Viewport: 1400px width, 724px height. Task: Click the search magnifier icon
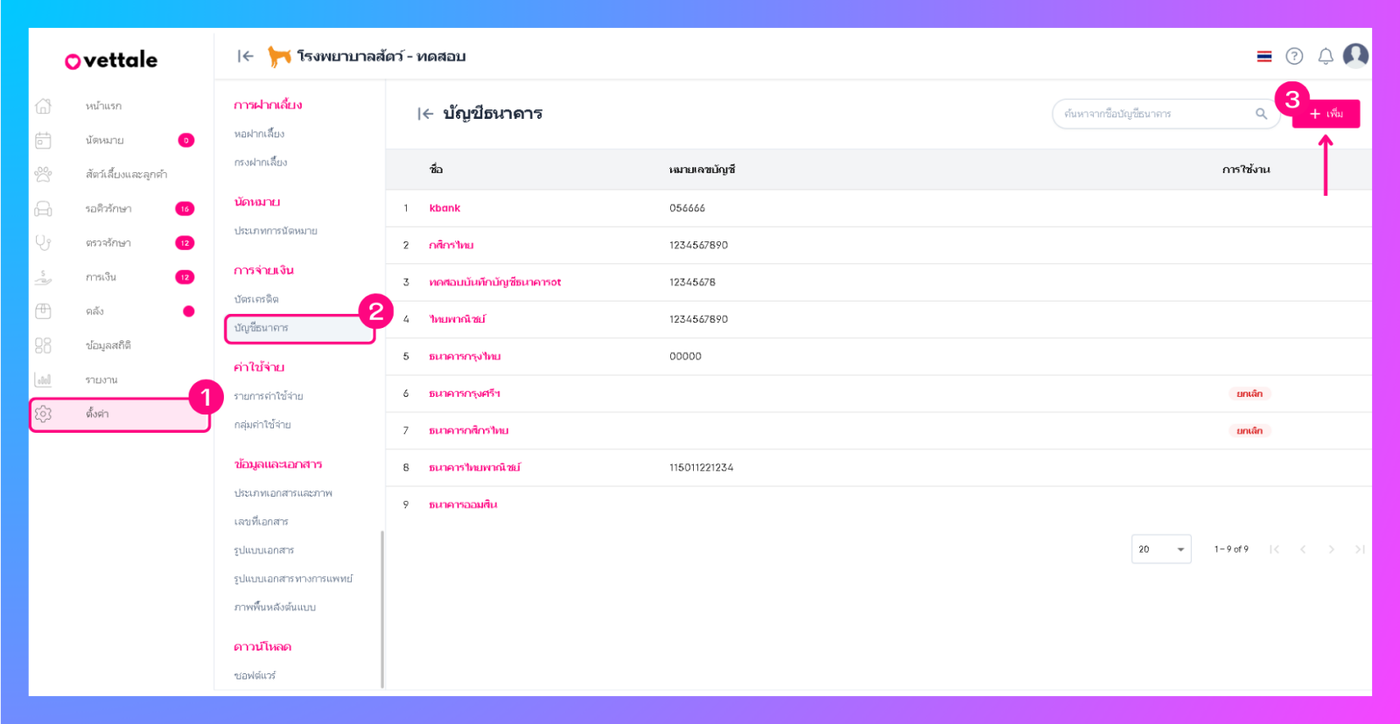point(1261,114)
